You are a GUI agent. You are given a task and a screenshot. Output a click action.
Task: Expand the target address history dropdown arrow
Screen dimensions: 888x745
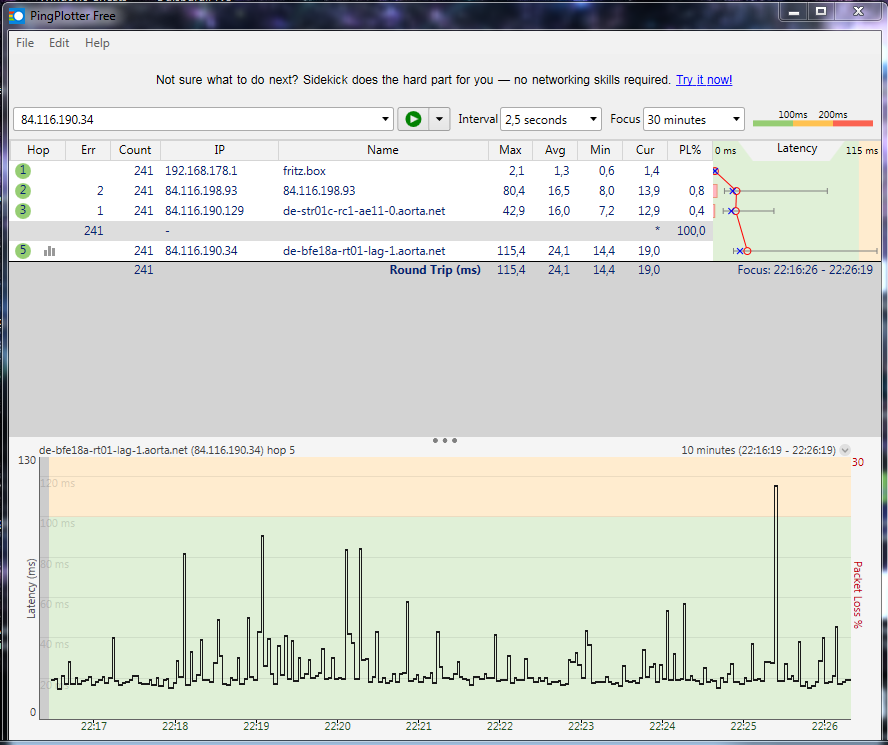(385, 120)
